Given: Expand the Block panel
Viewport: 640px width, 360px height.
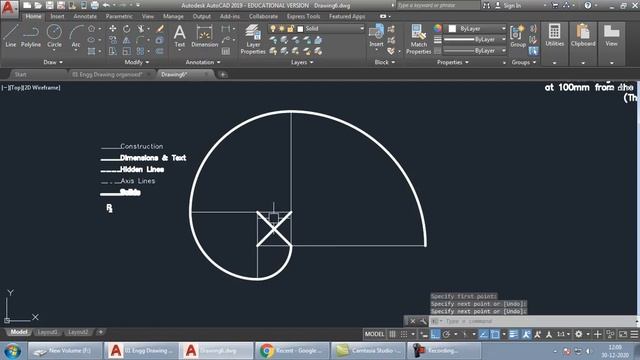Looking at the screenshot, I should pos(385,62).
